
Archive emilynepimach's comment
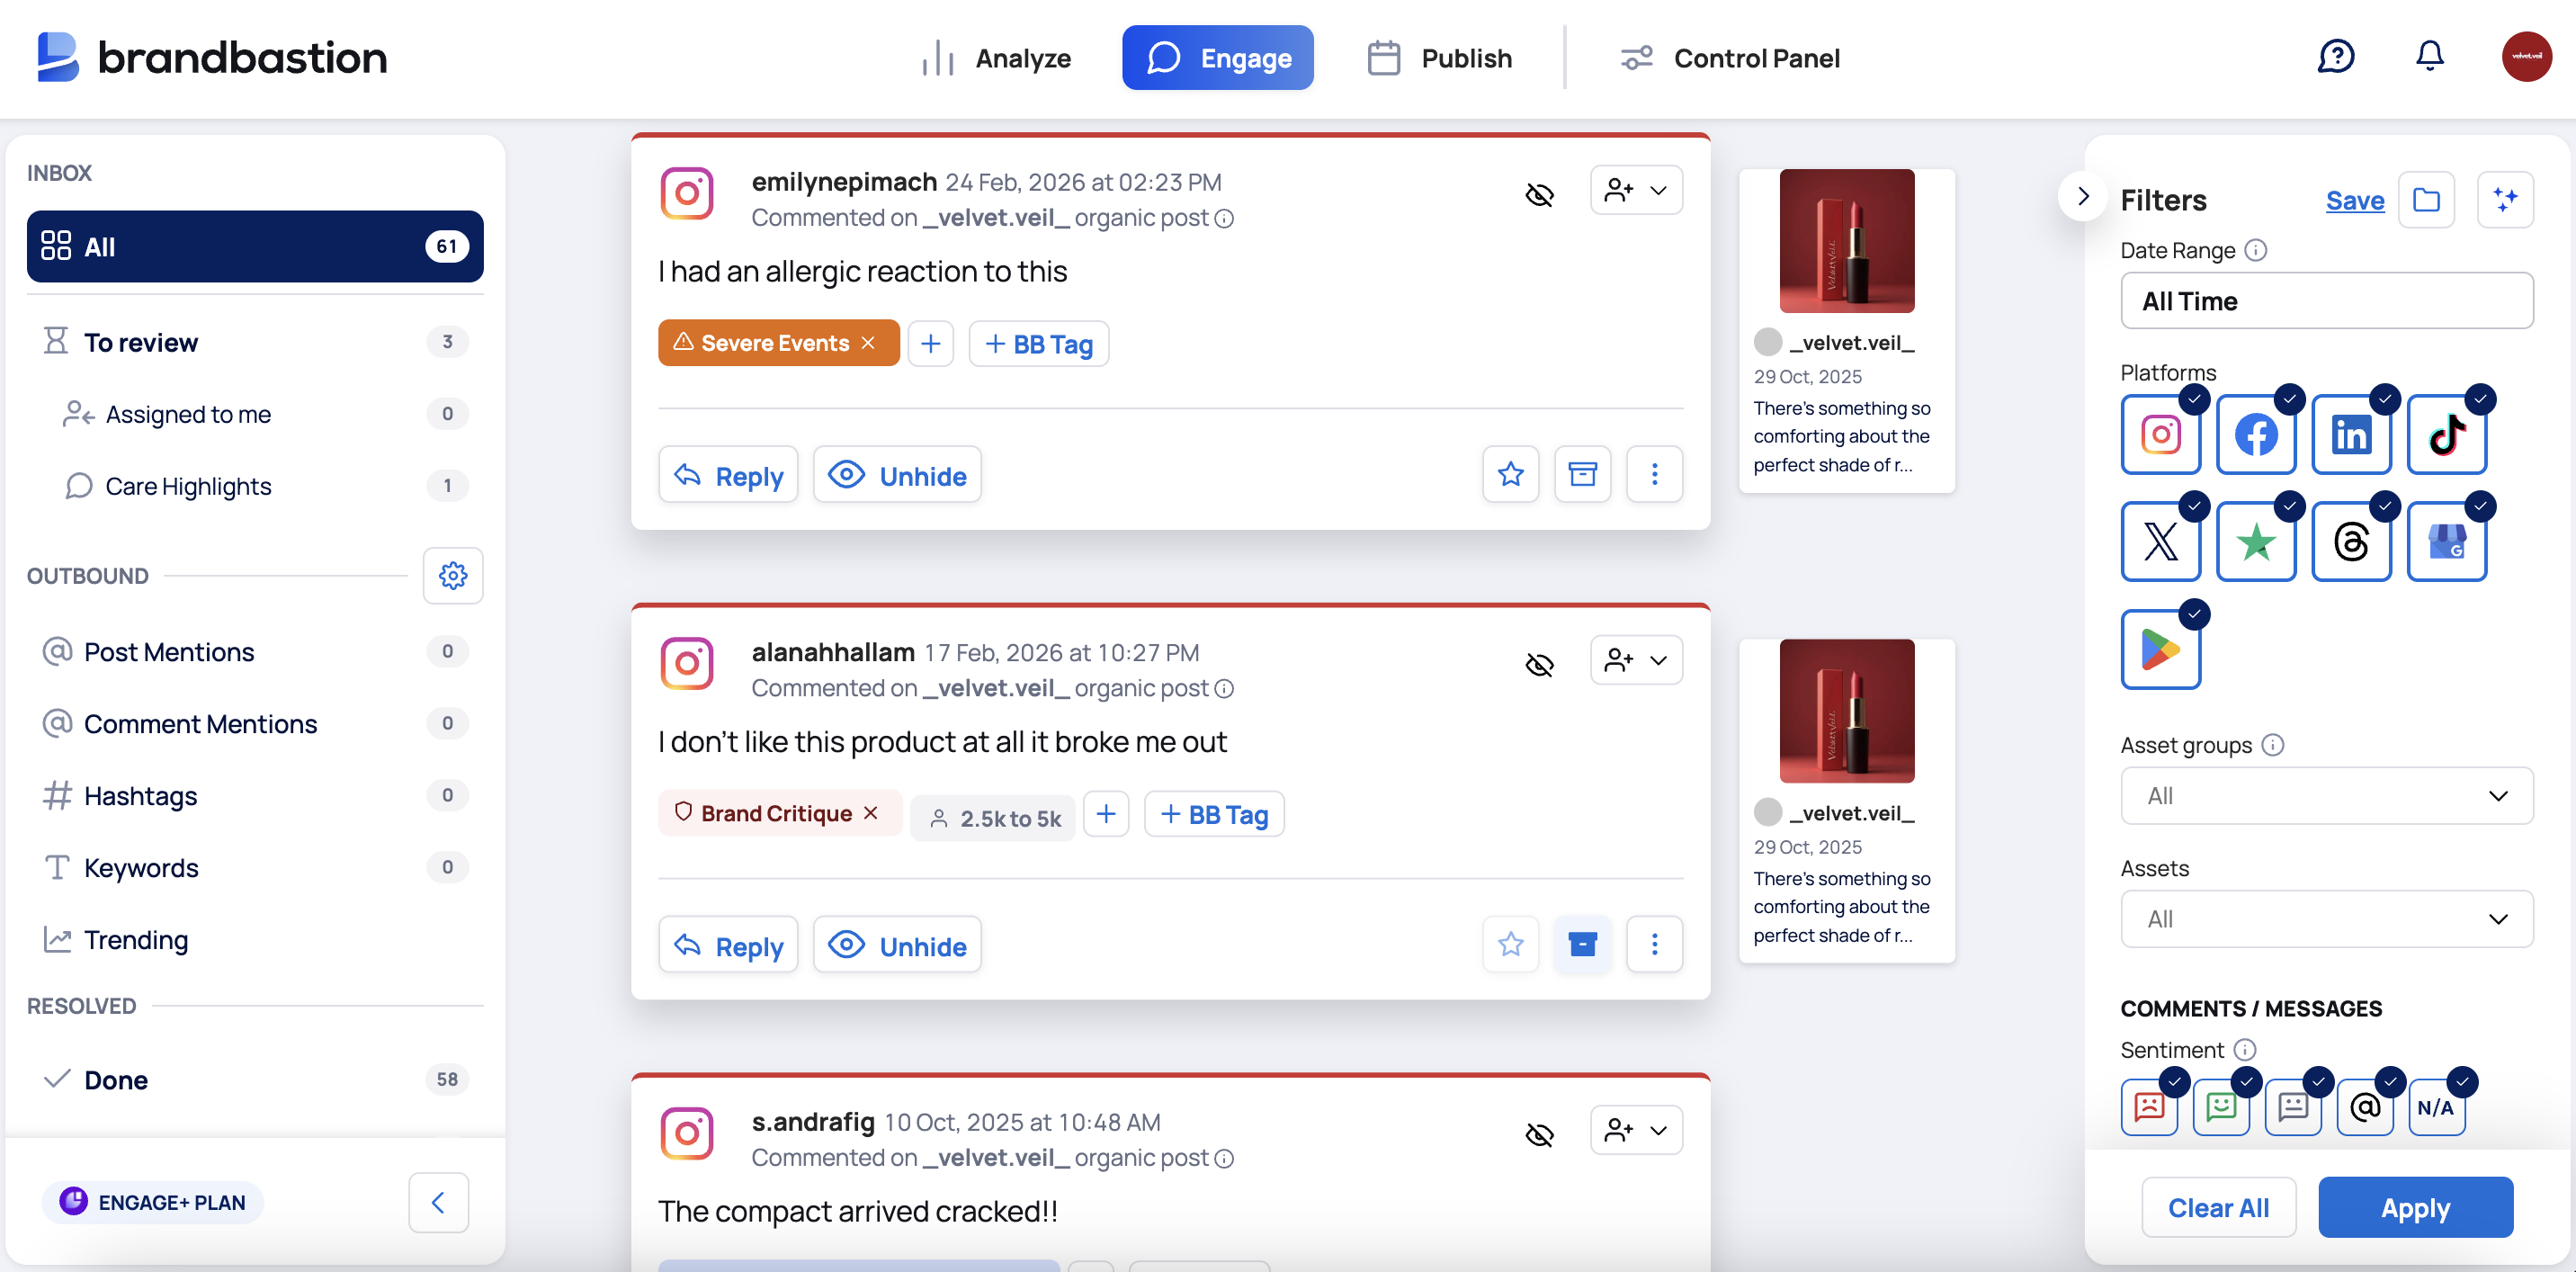coord(1582,474)
